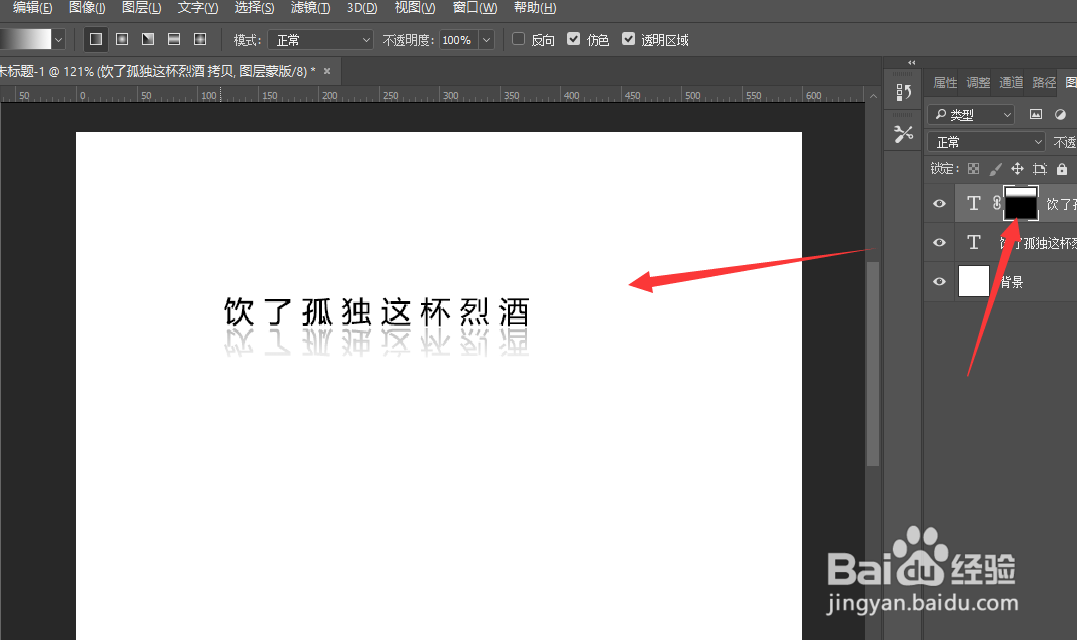This screenshot has height=640, width=1077.
Task: Open the 选择(S) menu
Action: 254,8
